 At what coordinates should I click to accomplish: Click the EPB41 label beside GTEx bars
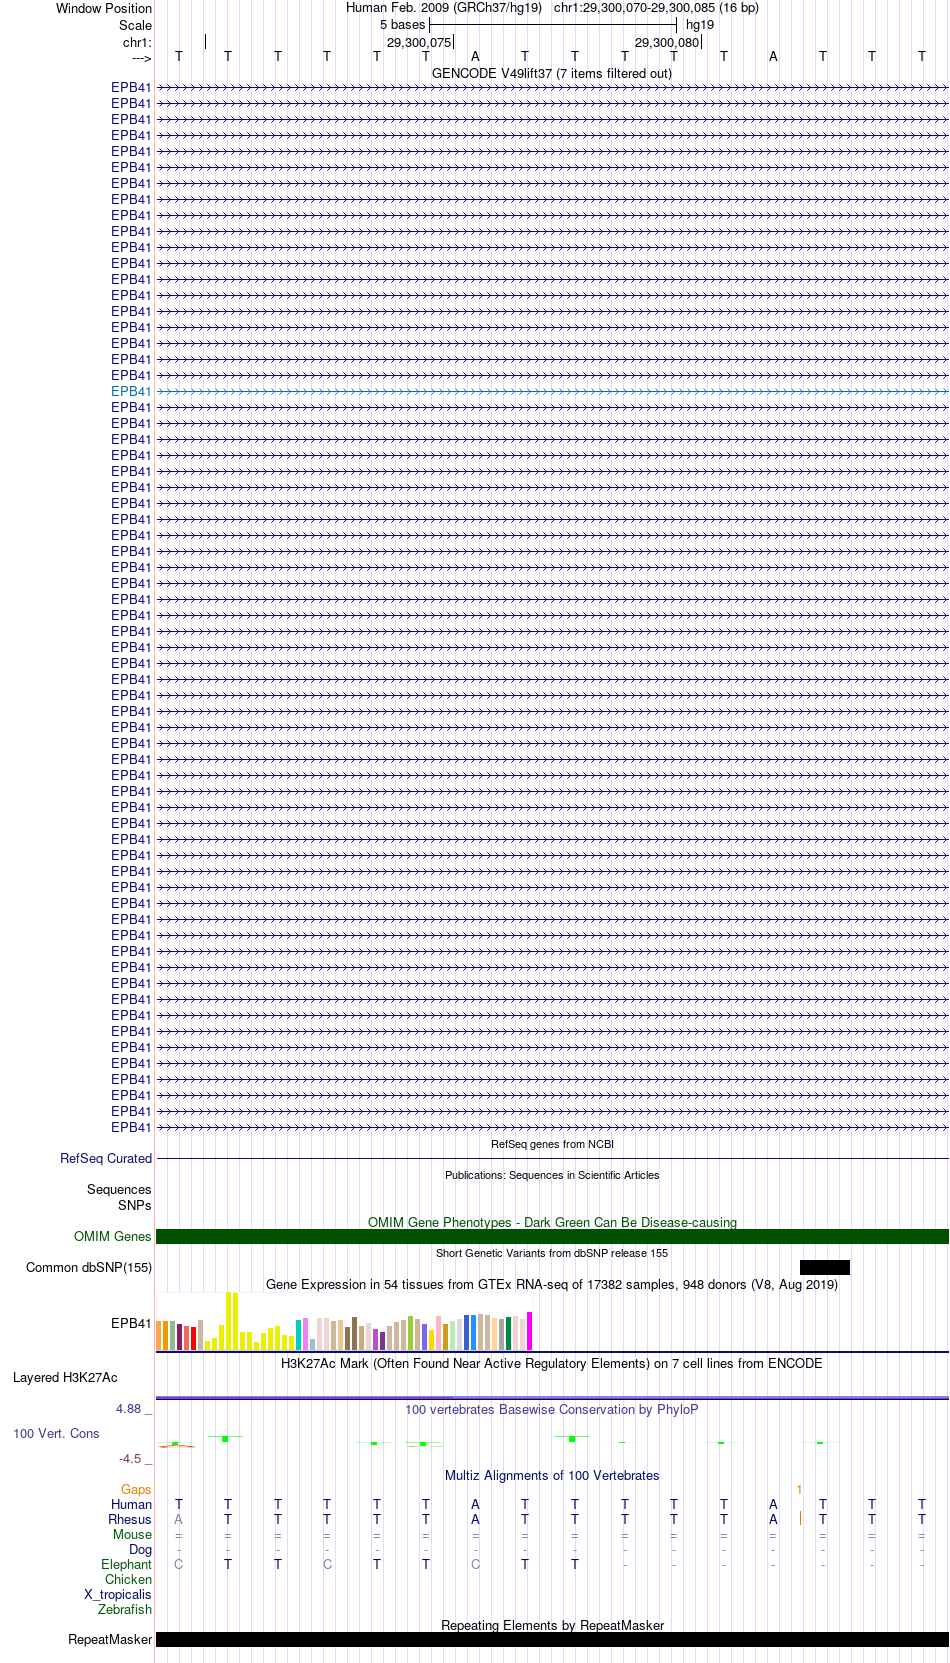coord(131,1323)
